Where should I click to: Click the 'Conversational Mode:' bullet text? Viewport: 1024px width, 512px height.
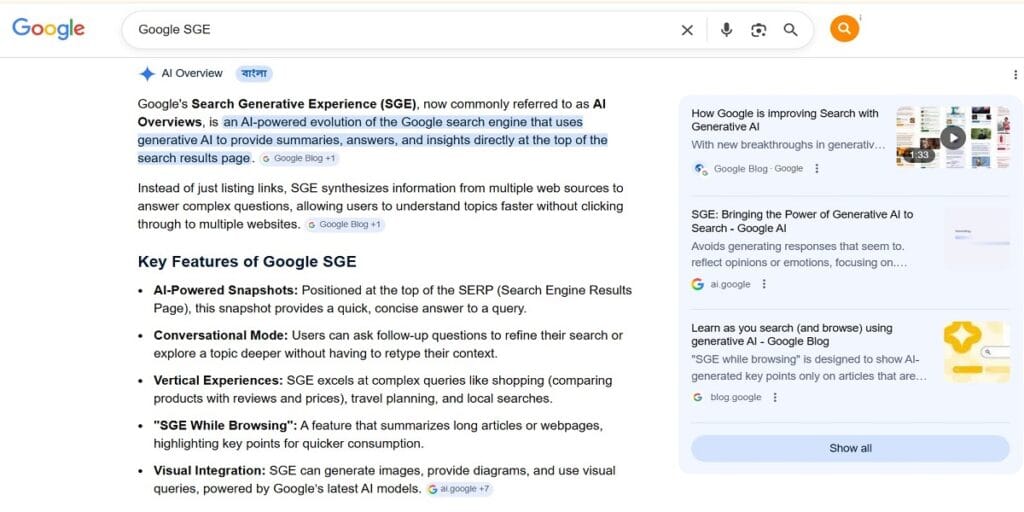221,335
